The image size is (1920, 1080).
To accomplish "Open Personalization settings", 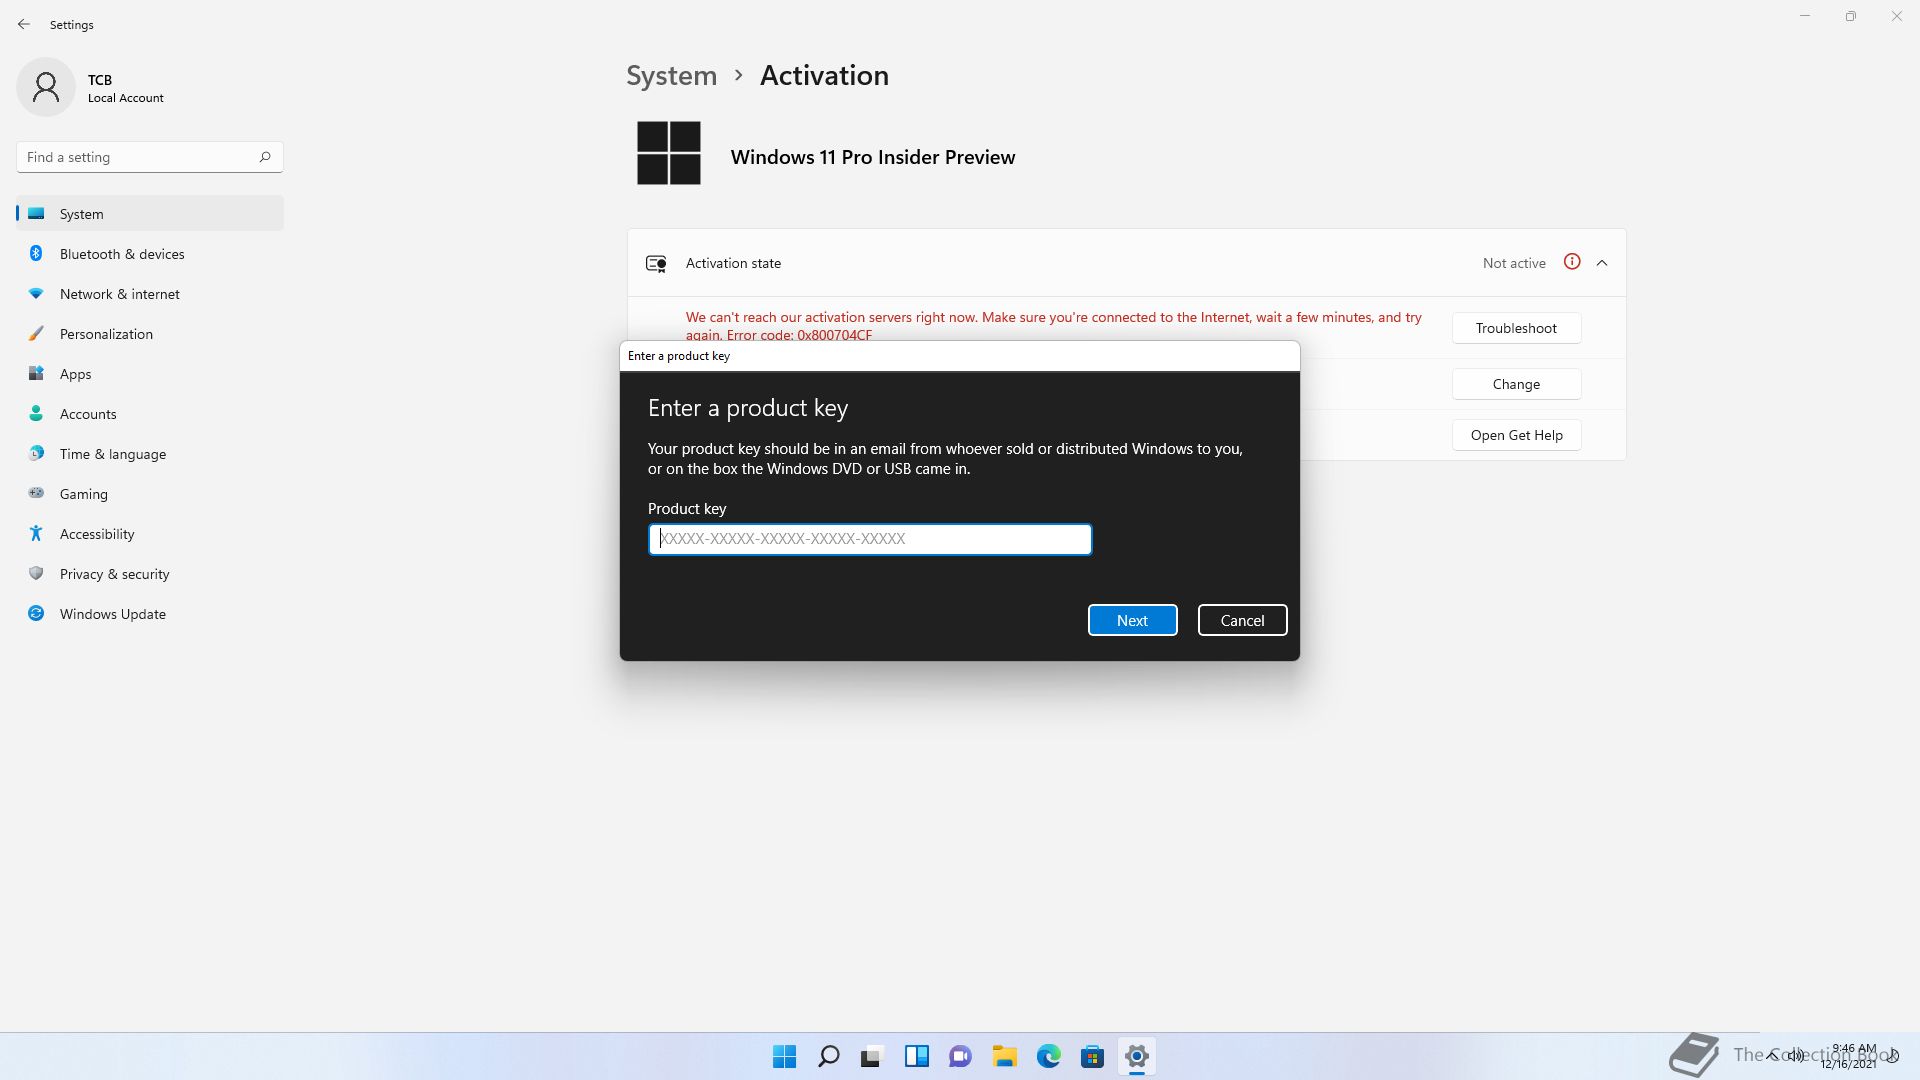I will (x=150, y=334).
